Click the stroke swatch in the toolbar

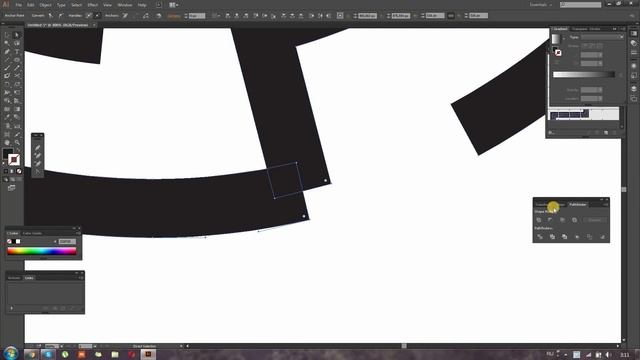point(14,159)
